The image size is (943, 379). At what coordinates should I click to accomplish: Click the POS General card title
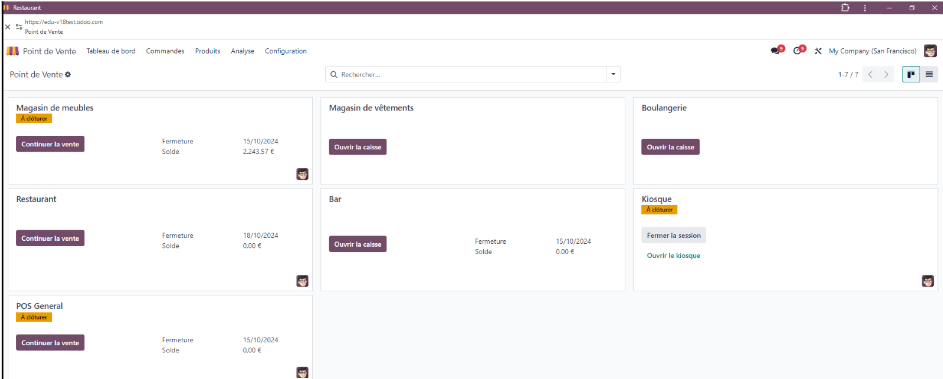(x=40, y=306)
